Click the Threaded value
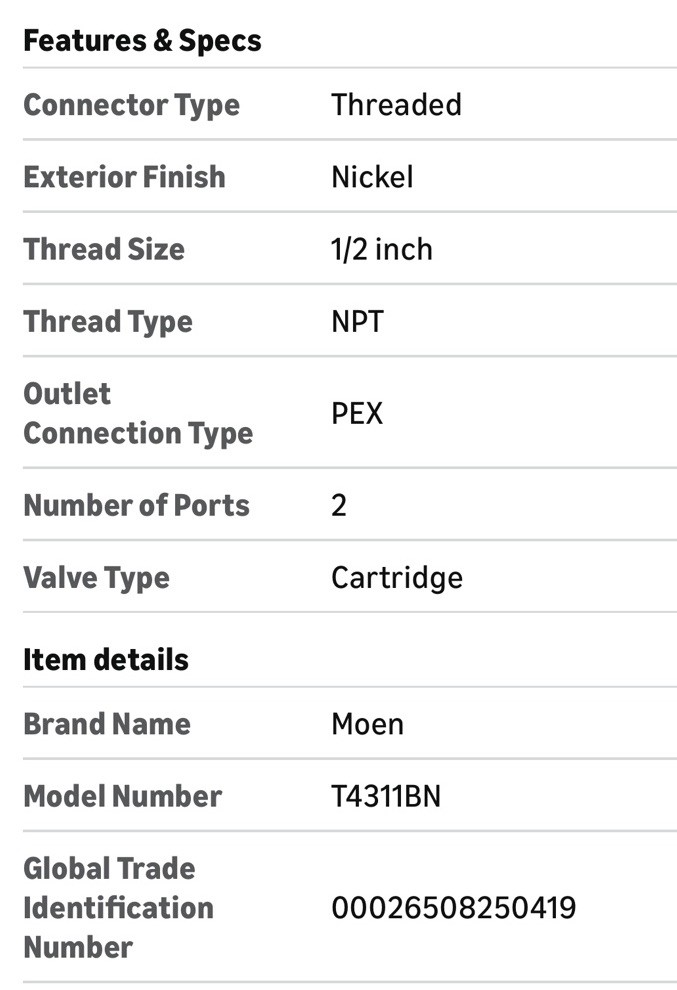Screen dimensions: 677x990 click(x=396, y=105)
